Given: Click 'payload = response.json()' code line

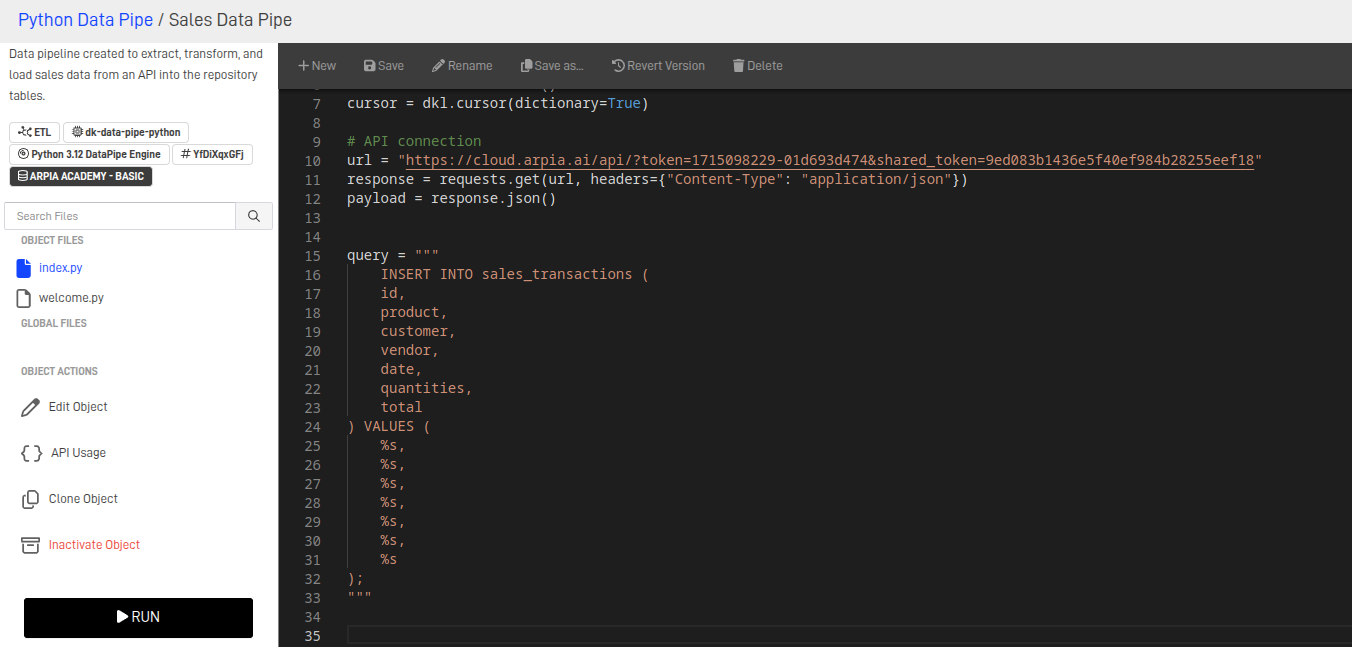Looking at the screenshot, I should (x=451, y=198).
